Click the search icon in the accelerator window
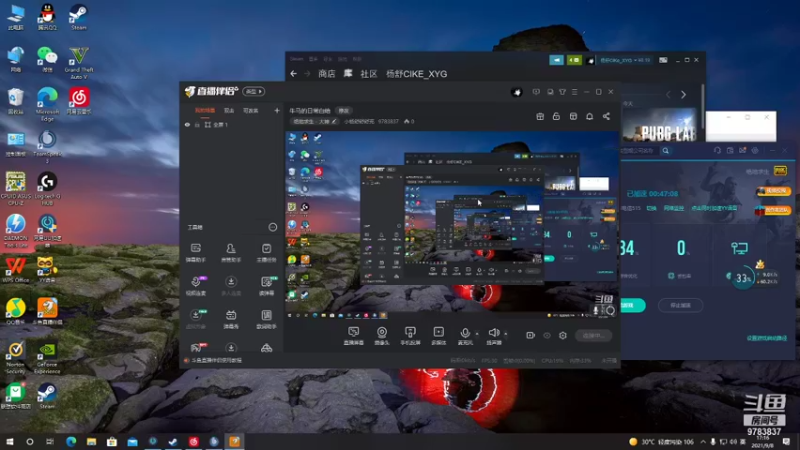Screen dimensions: 800x450 pos(665,151)
